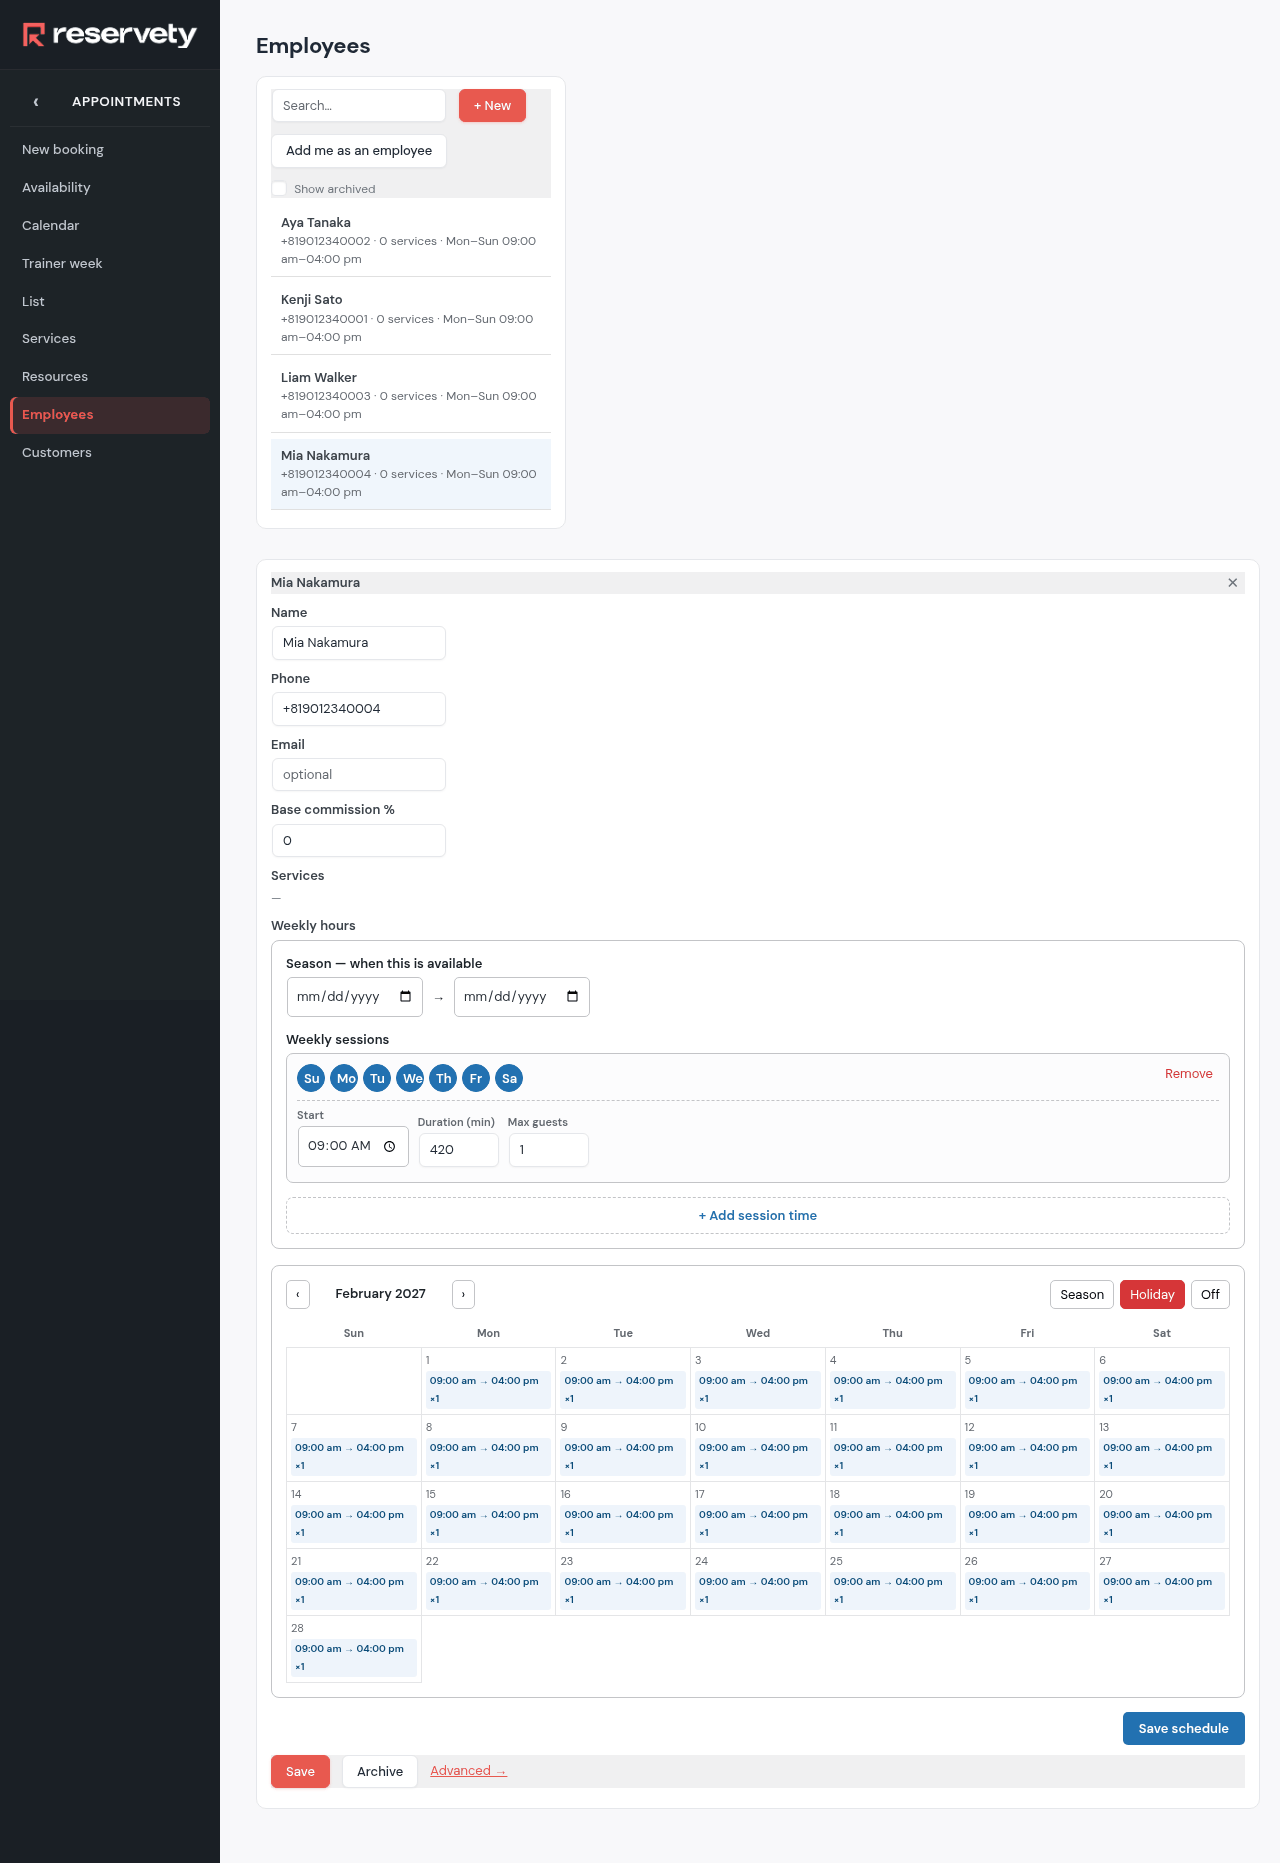Screen dimensions: 1280x1863
Task: Save the schedule
Action: [x=1183, y=1729]
